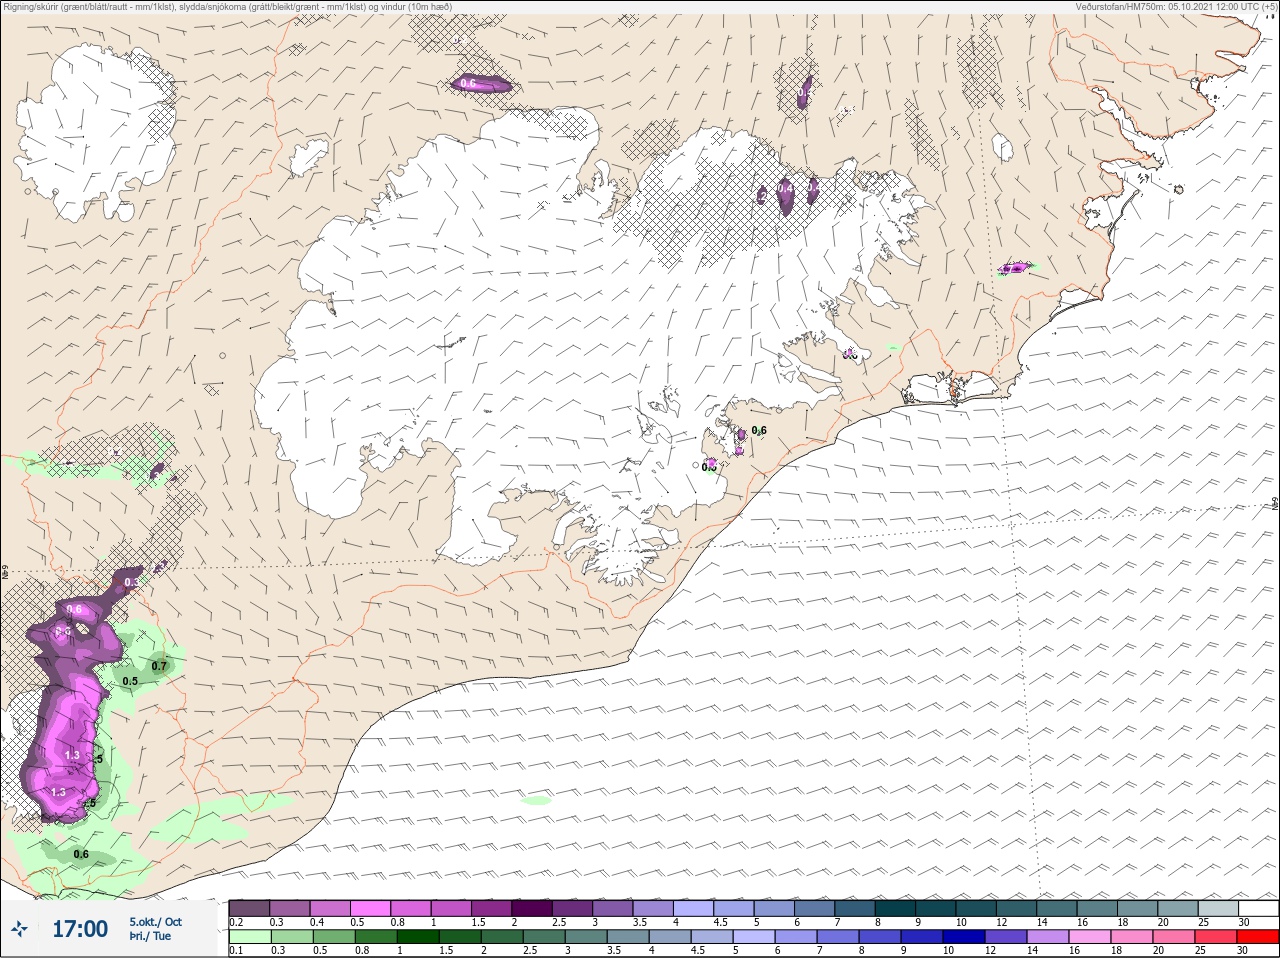This screenshot has width=1280, height=958.
Task: Click the 'Þri./ Tue' weekday label
Action: pyautogui.click(x=150, y=937)
